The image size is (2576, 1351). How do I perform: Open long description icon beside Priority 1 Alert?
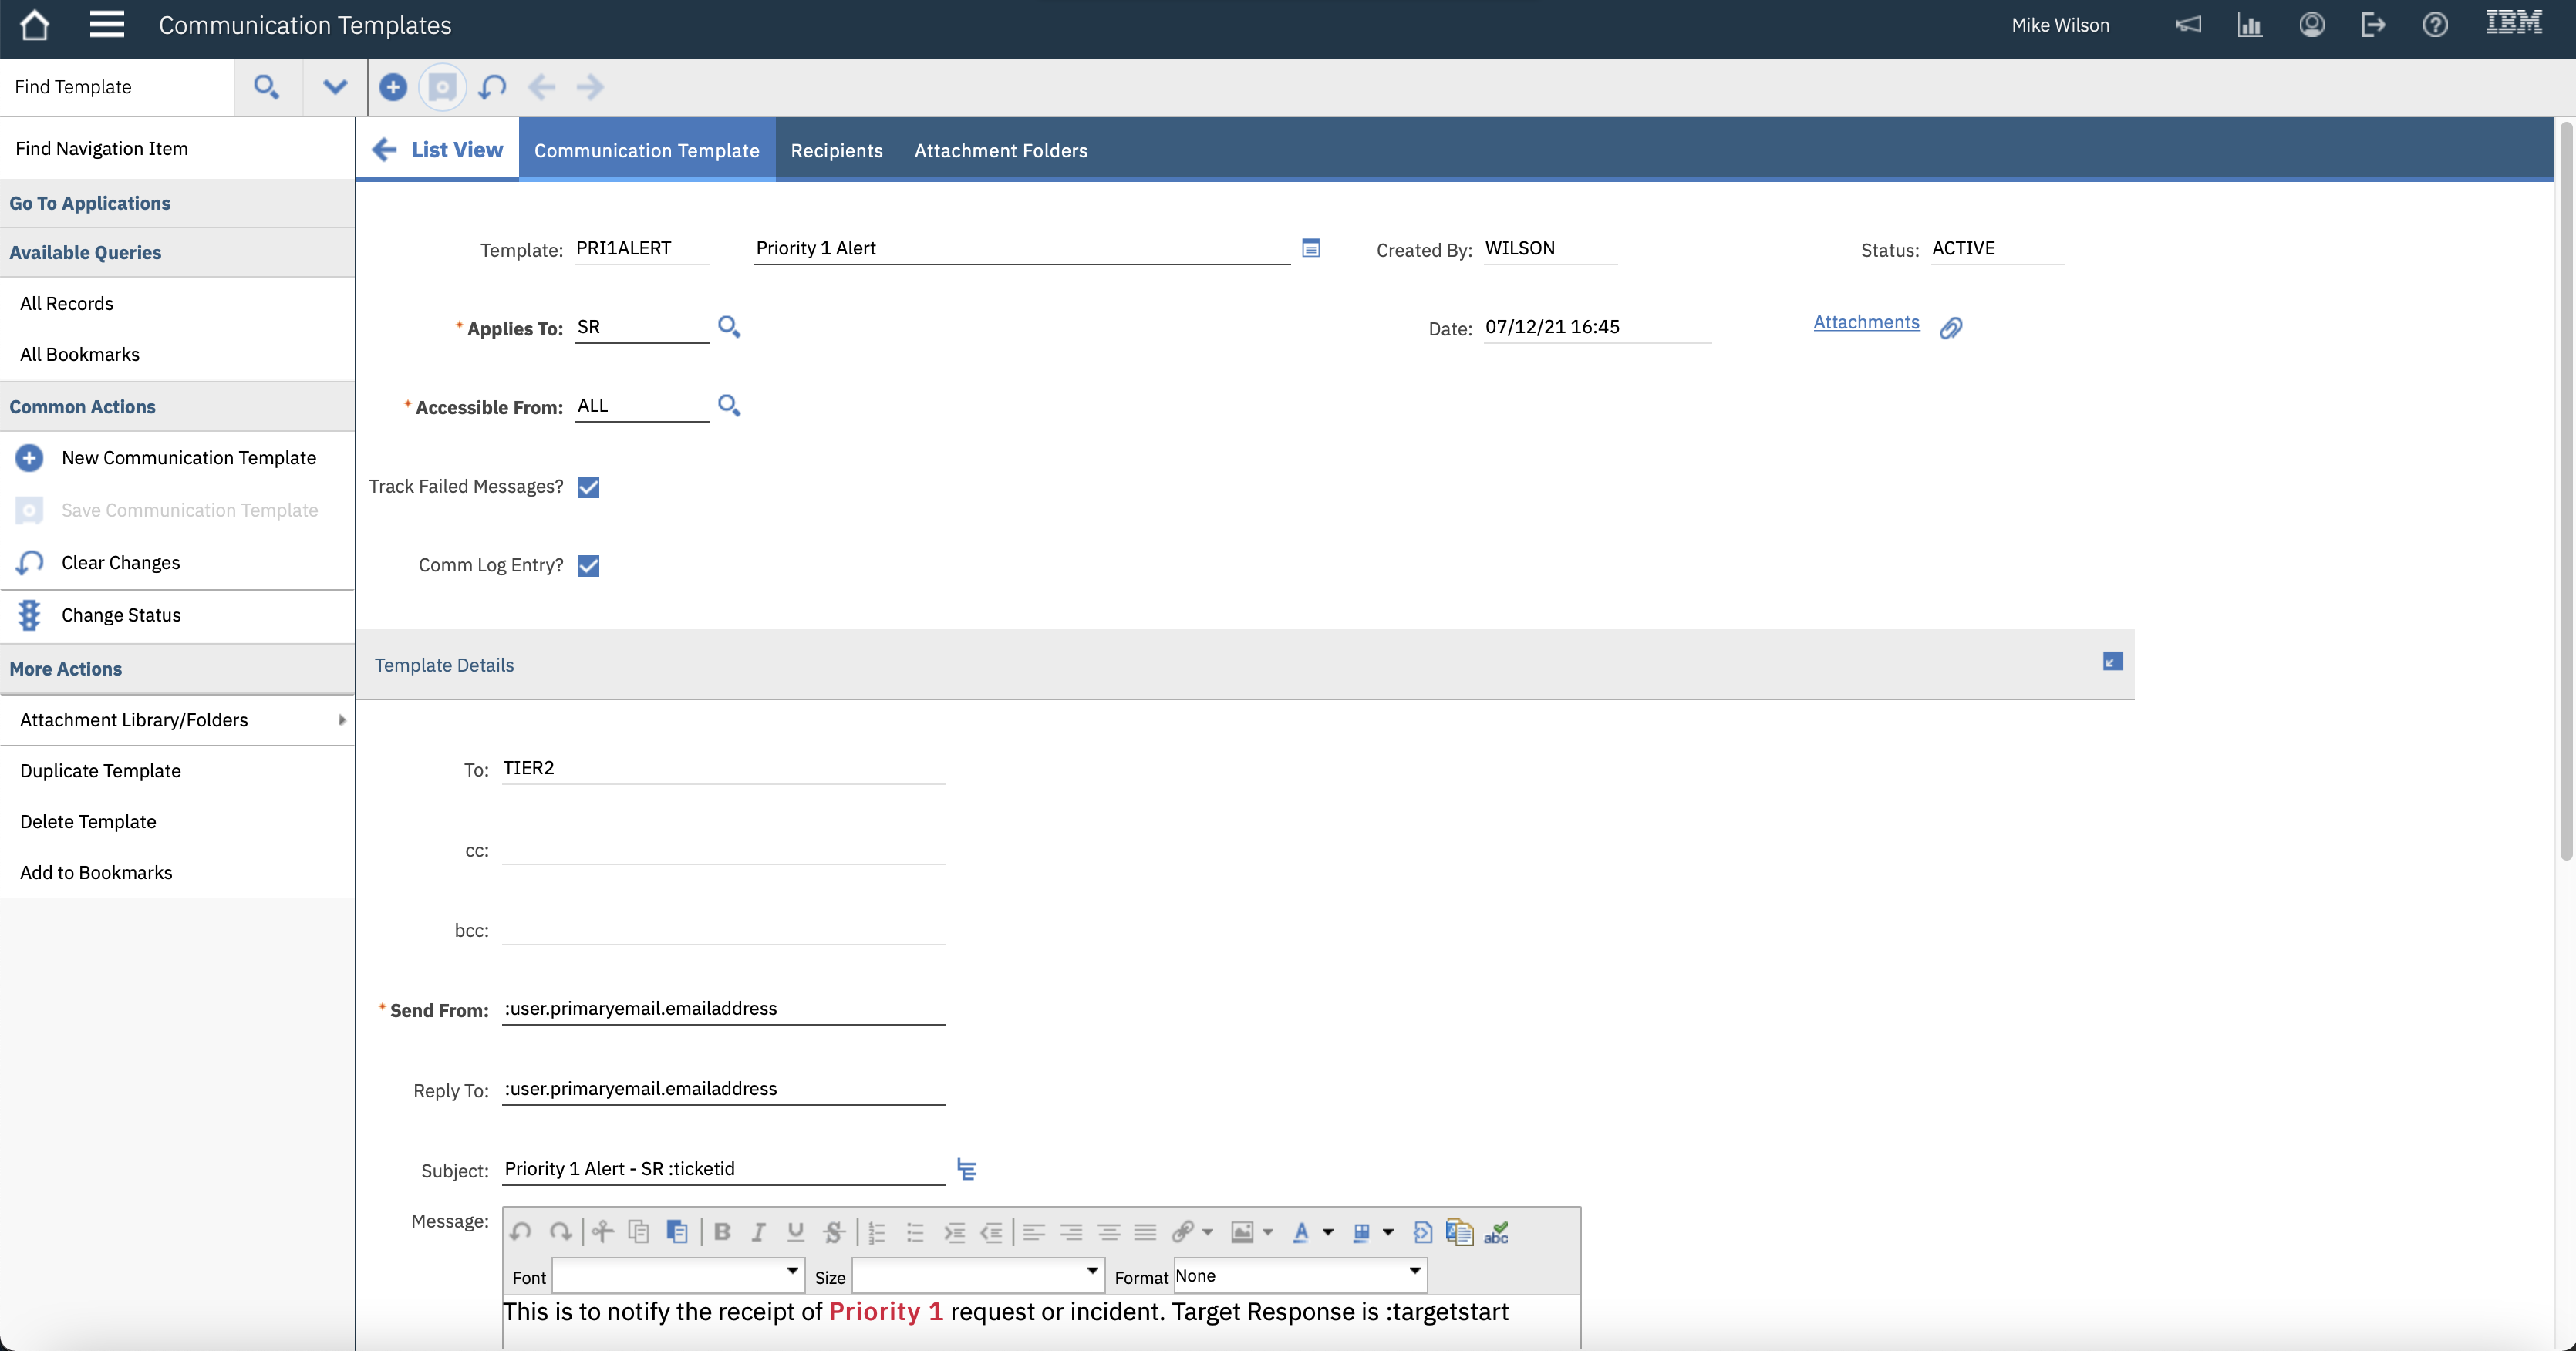point(1311,248)
